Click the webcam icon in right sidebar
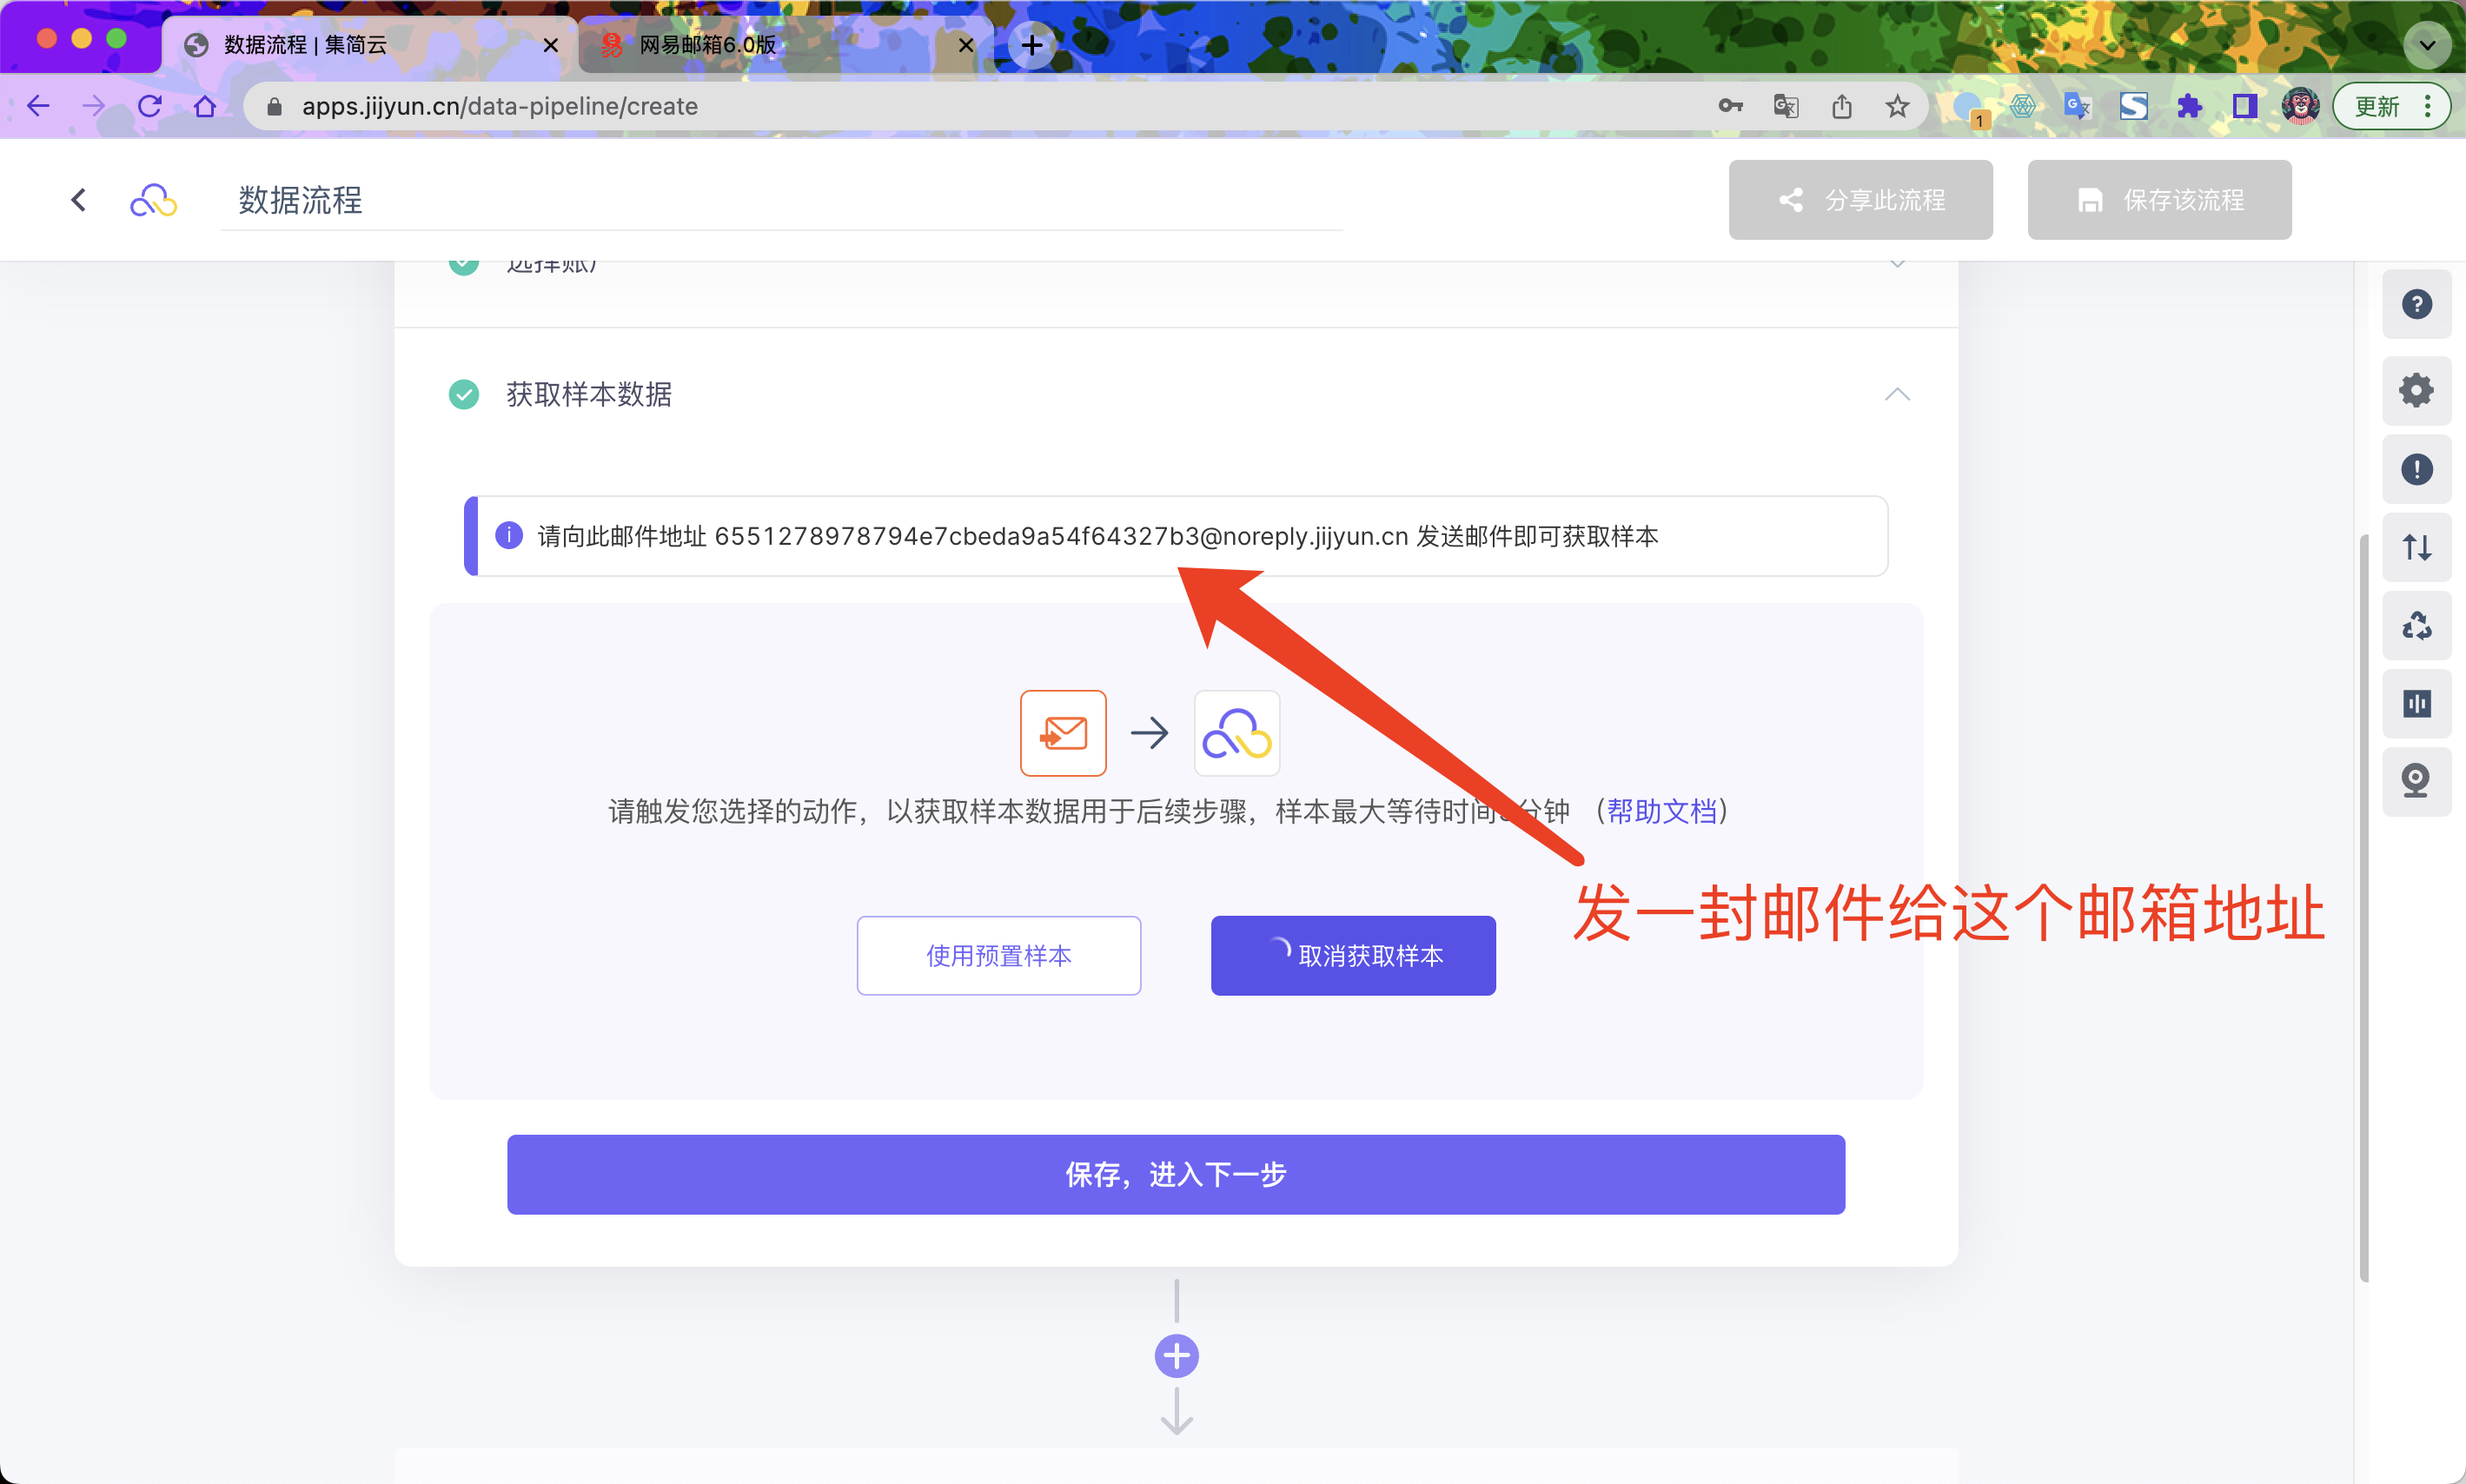Image resolution: width=2466 pixels, height=1484 pixels. (2416, 781)
